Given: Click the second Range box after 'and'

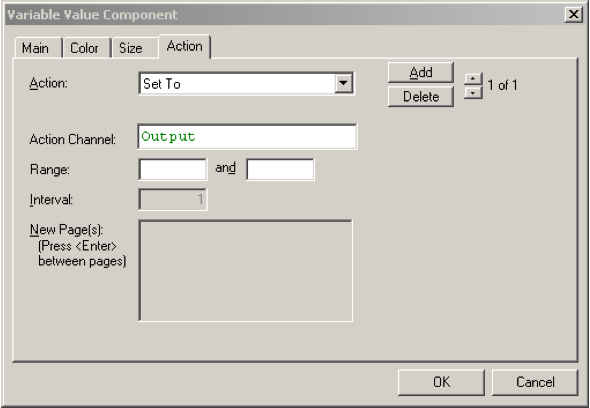Looking at the screenshot, I should 280,169.
